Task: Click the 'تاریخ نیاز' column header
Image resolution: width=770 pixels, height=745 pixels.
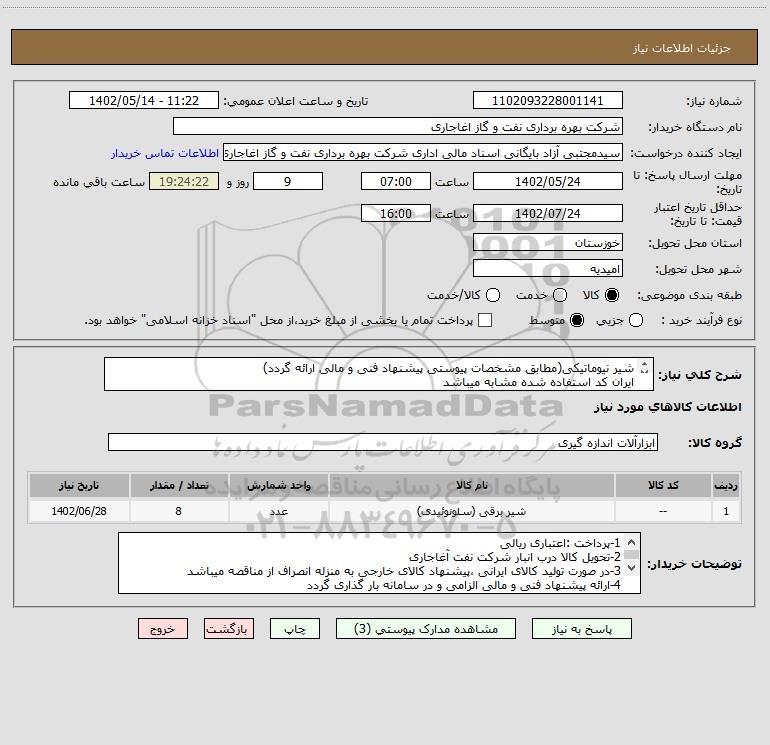Action: [x=79, y=486]
